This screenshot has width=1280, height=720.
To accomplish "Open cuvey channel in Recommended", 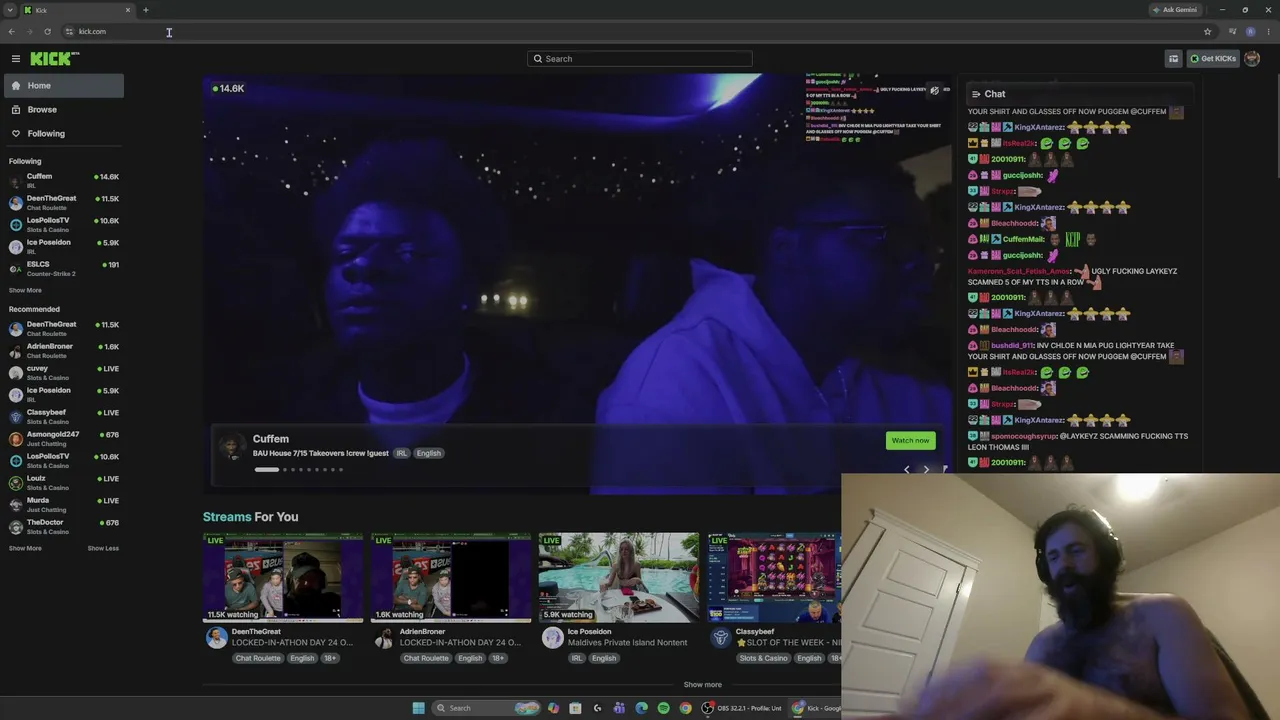I will point(64,373).
